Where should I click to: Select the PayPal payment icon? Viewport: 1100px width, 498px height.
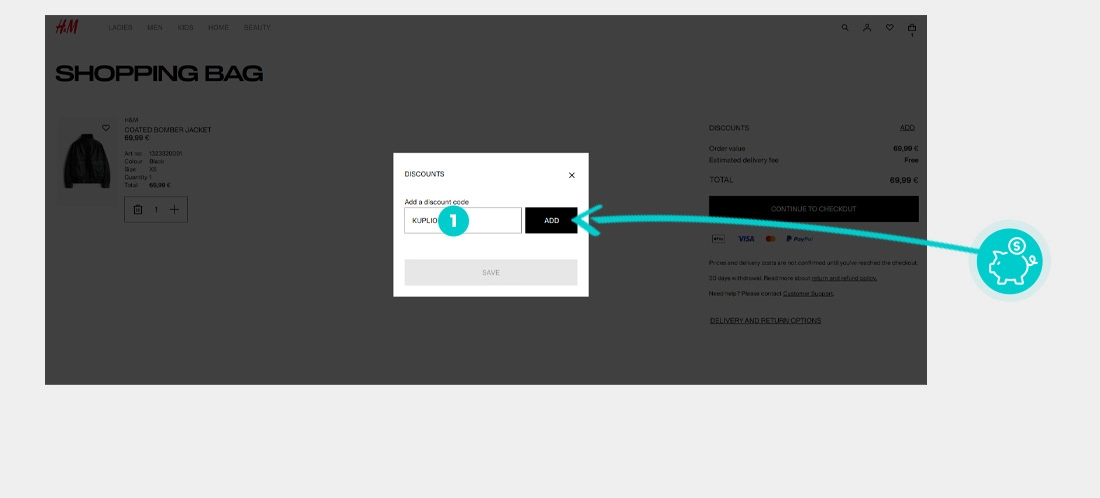tap(799, 239)
